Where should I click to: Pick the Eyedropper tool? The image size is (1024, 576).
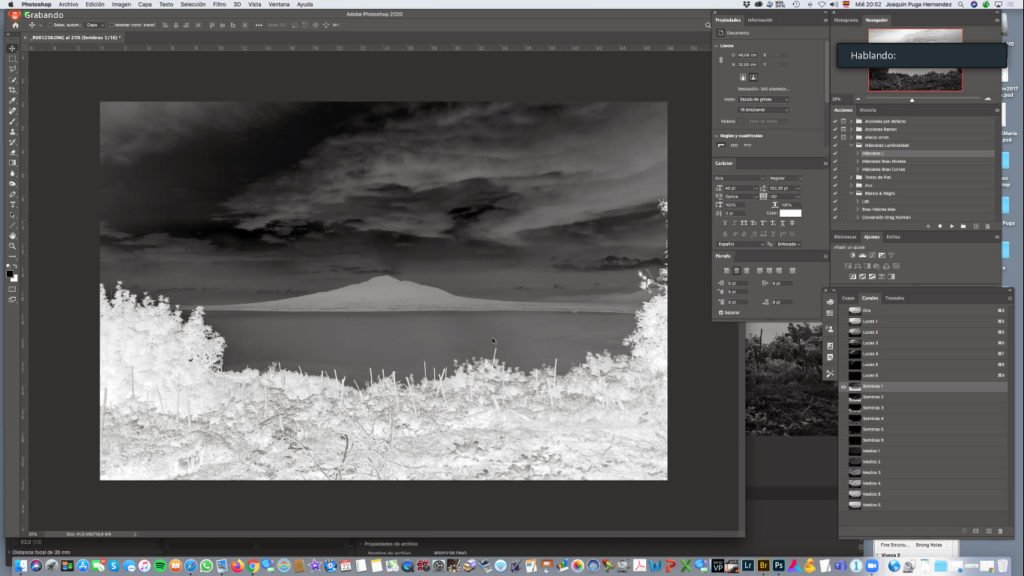(x=12, y=101)
